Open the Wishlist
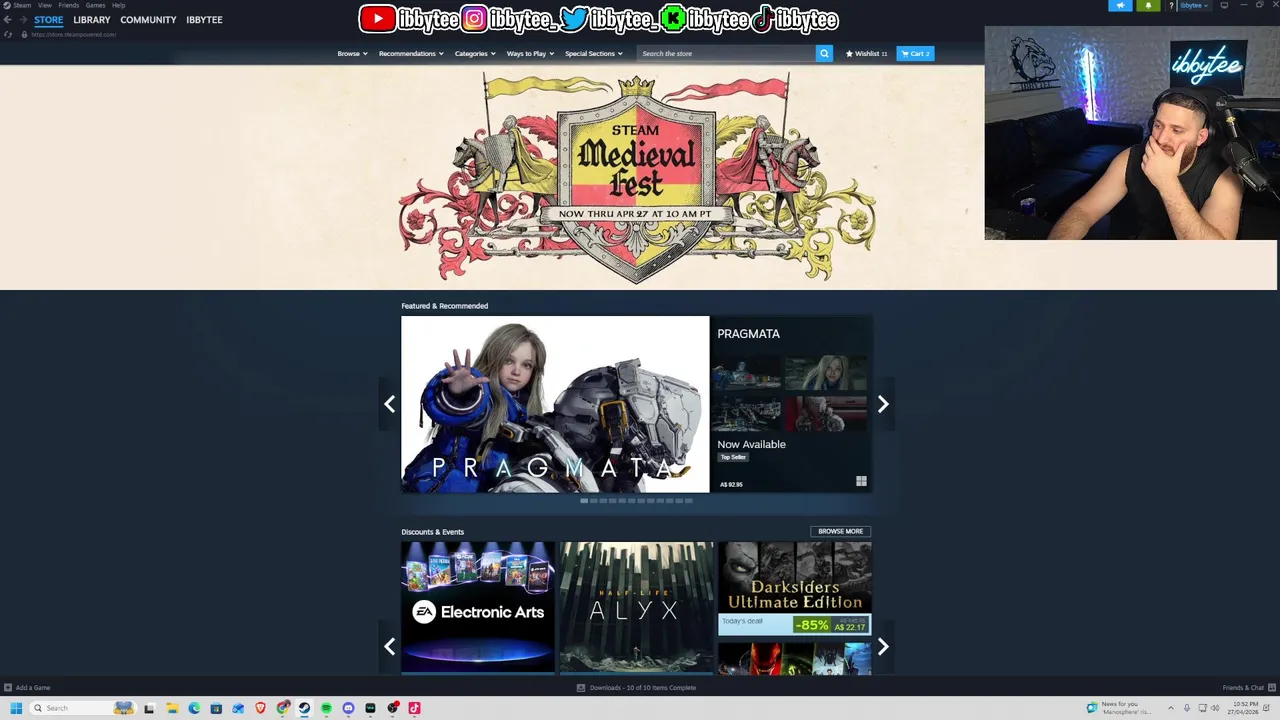The image size is (1280, 720). [866, 53]
